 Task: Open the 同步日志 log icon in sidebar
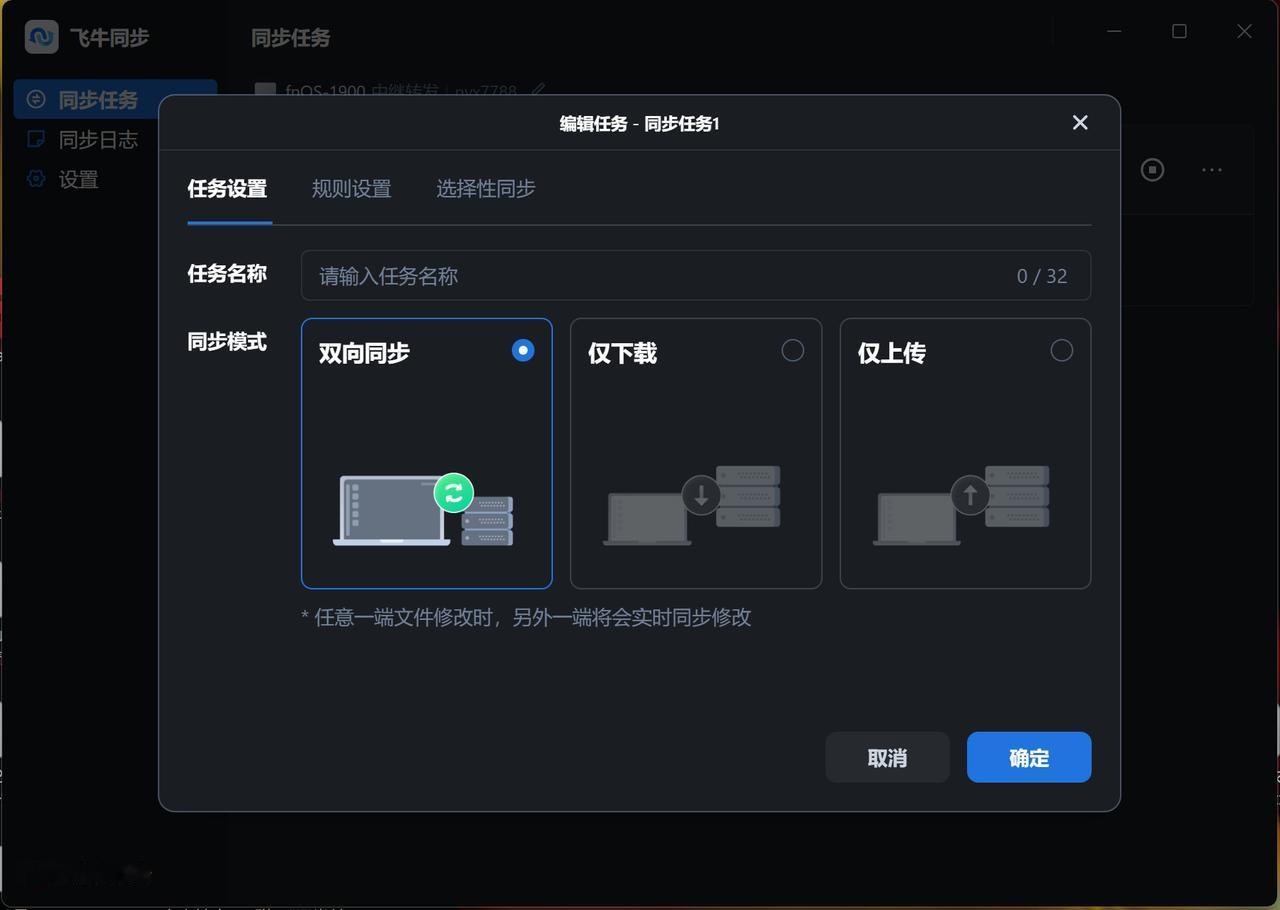37,139
